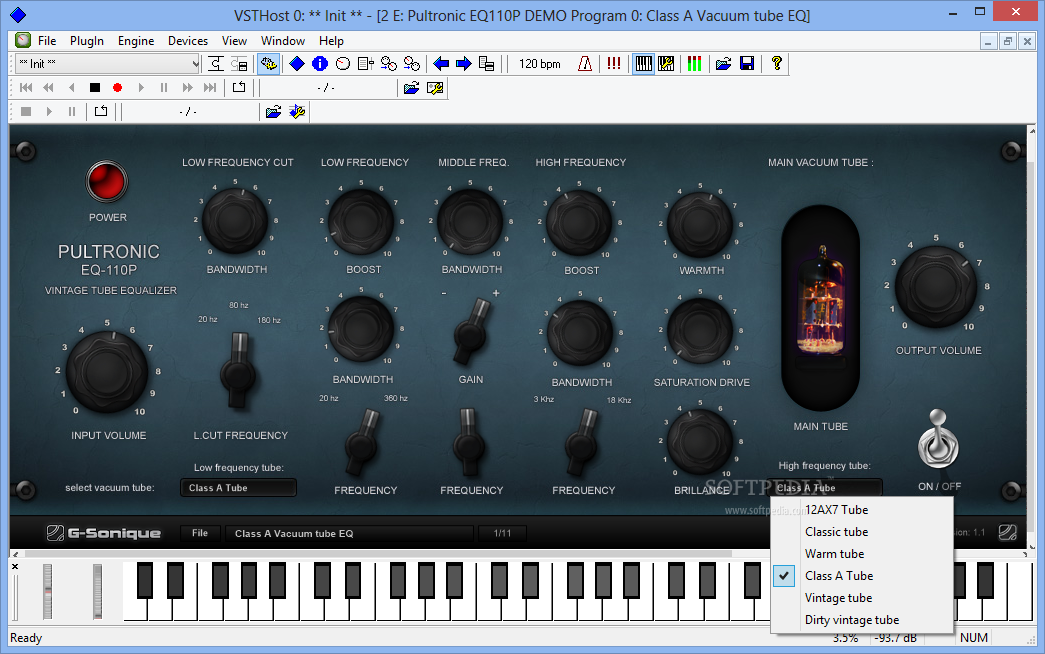Click the SATURATION DRIVE knob
1045x654 pixels.
coord(700,331)
